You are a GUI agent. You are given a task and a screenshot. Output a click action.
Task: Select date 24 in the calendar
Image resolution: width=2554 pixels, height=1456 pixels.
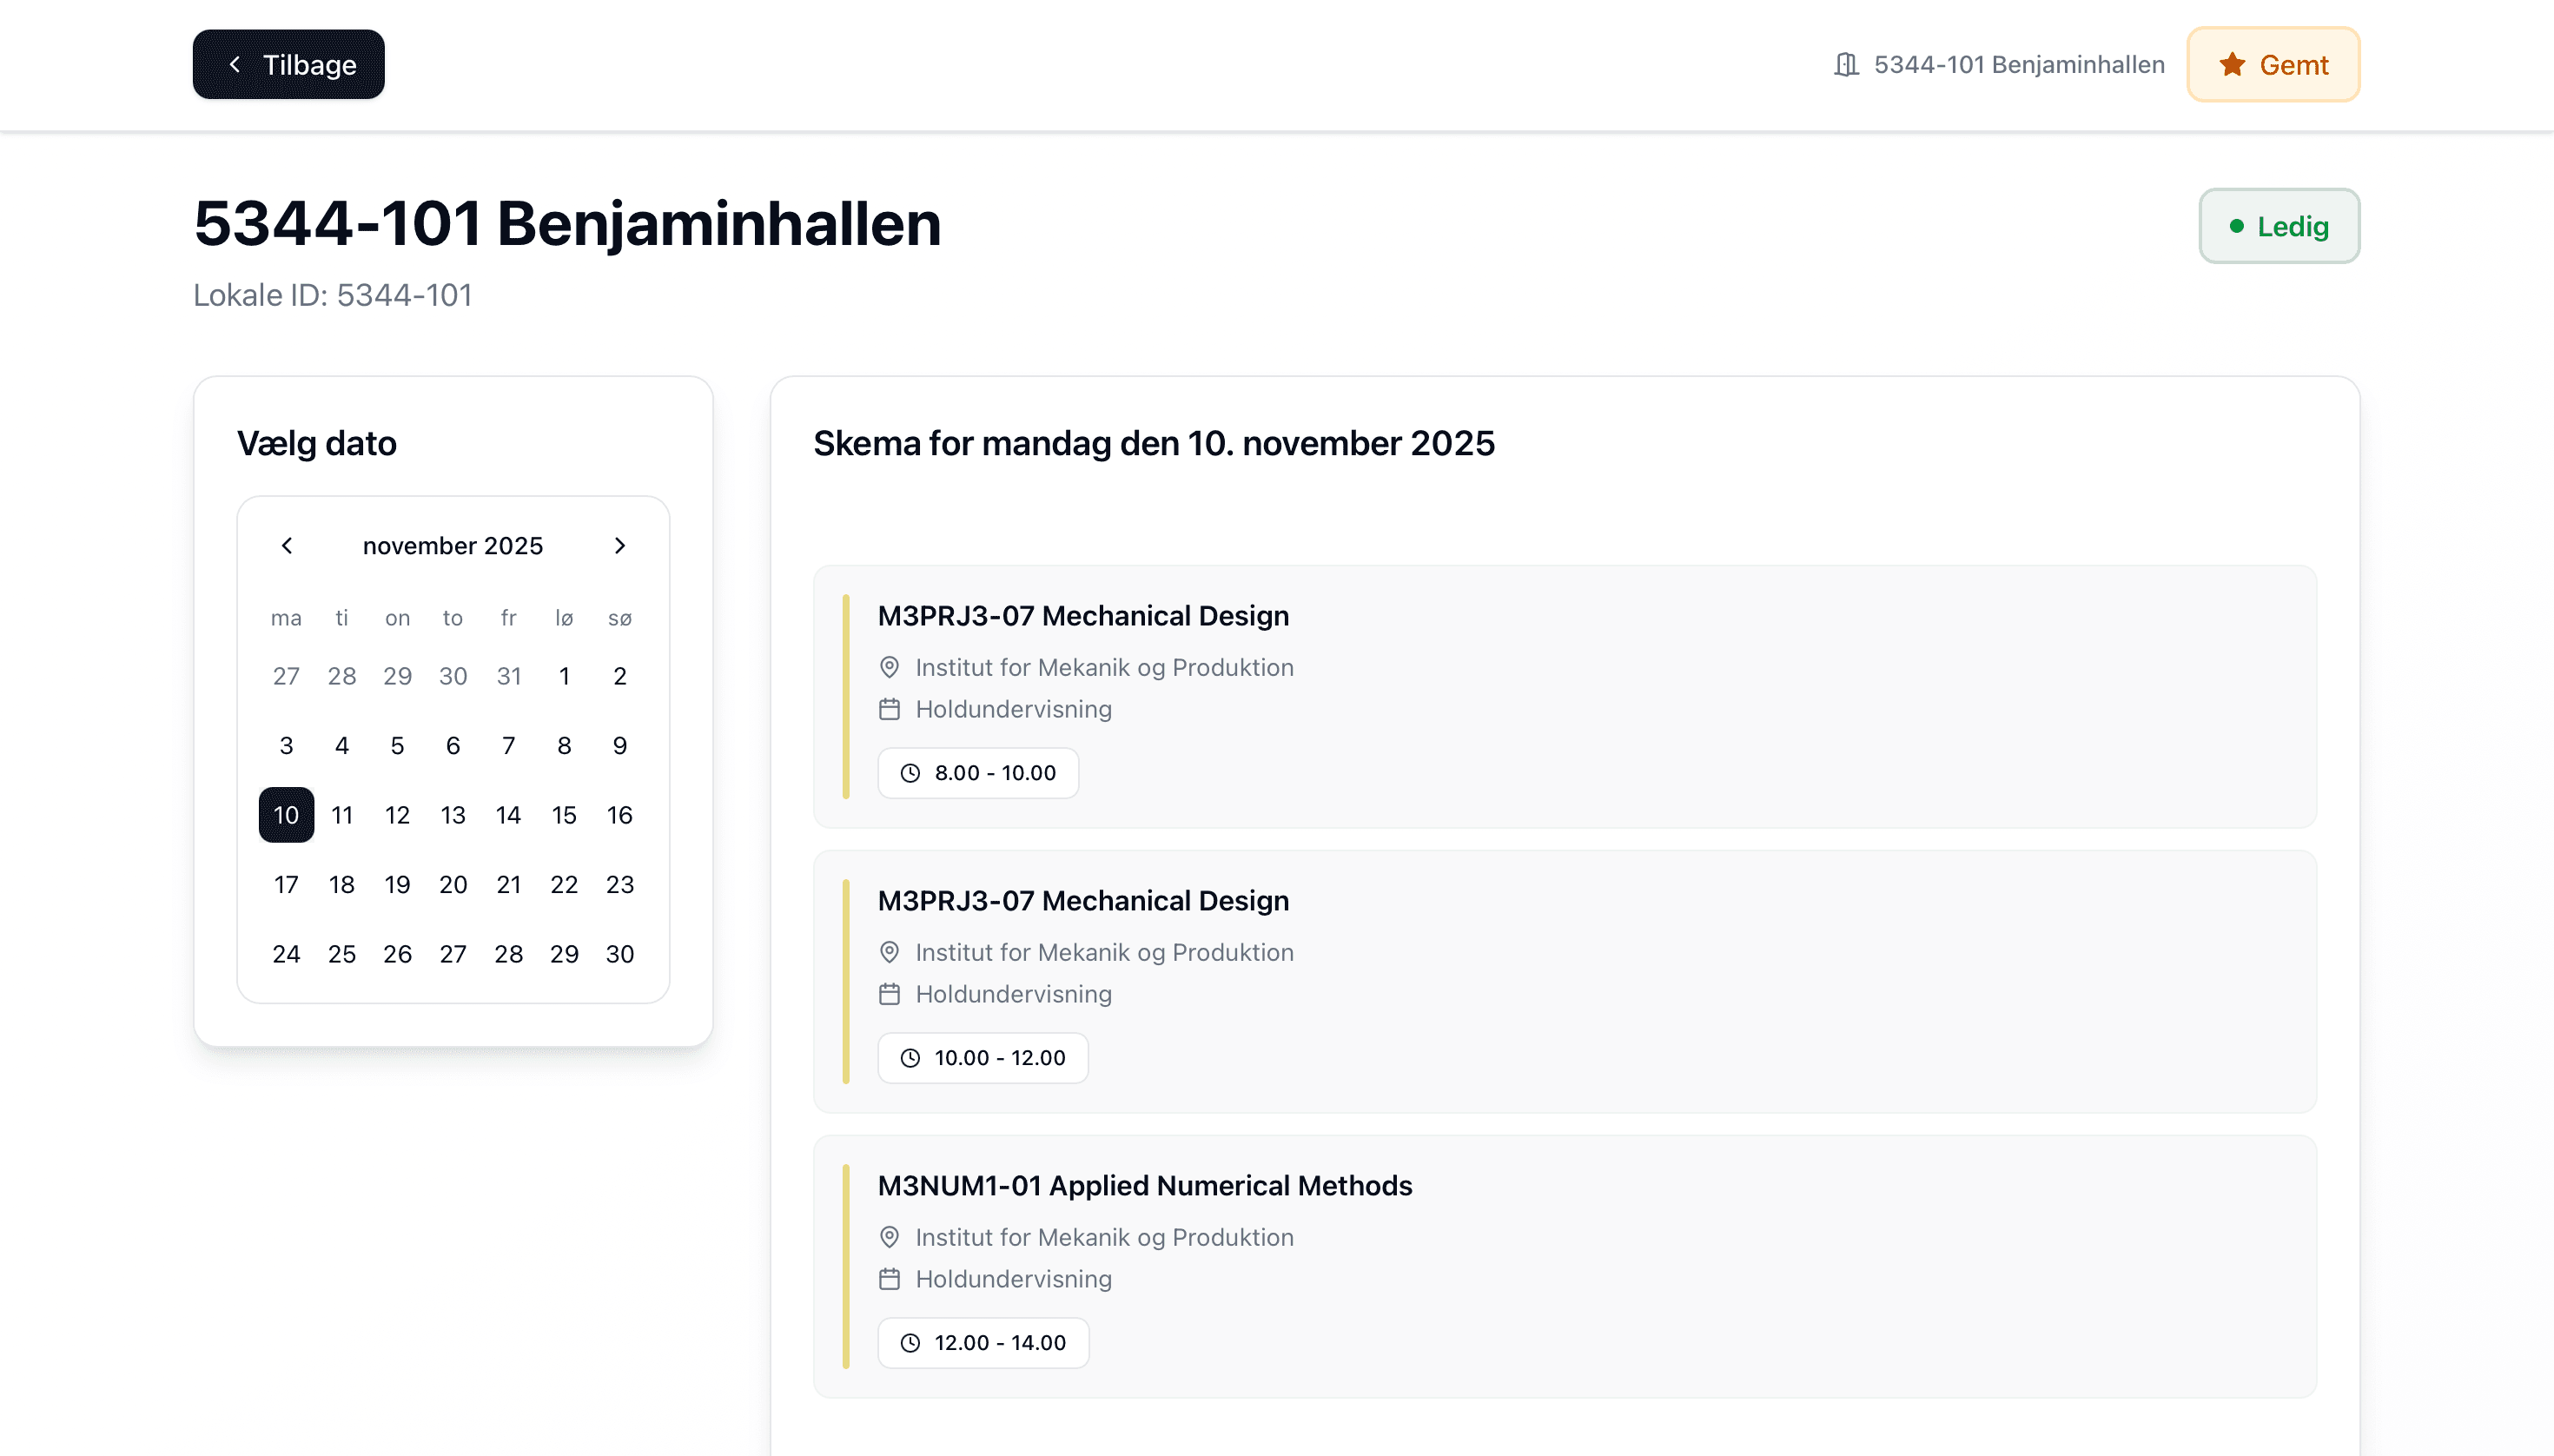[286, 954]
